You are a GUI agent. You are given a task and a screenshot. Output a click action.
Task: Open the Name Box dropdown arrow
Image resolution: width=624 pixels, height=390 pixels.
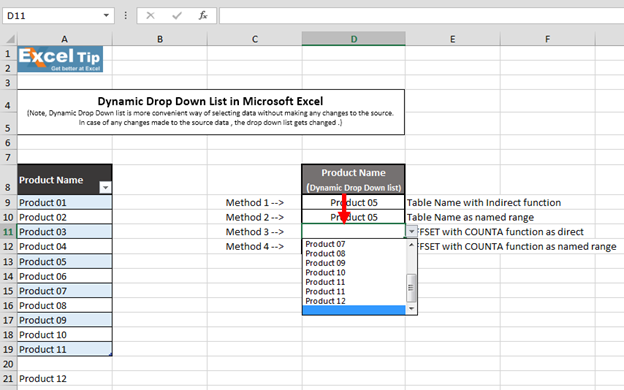tap(106, 16)
